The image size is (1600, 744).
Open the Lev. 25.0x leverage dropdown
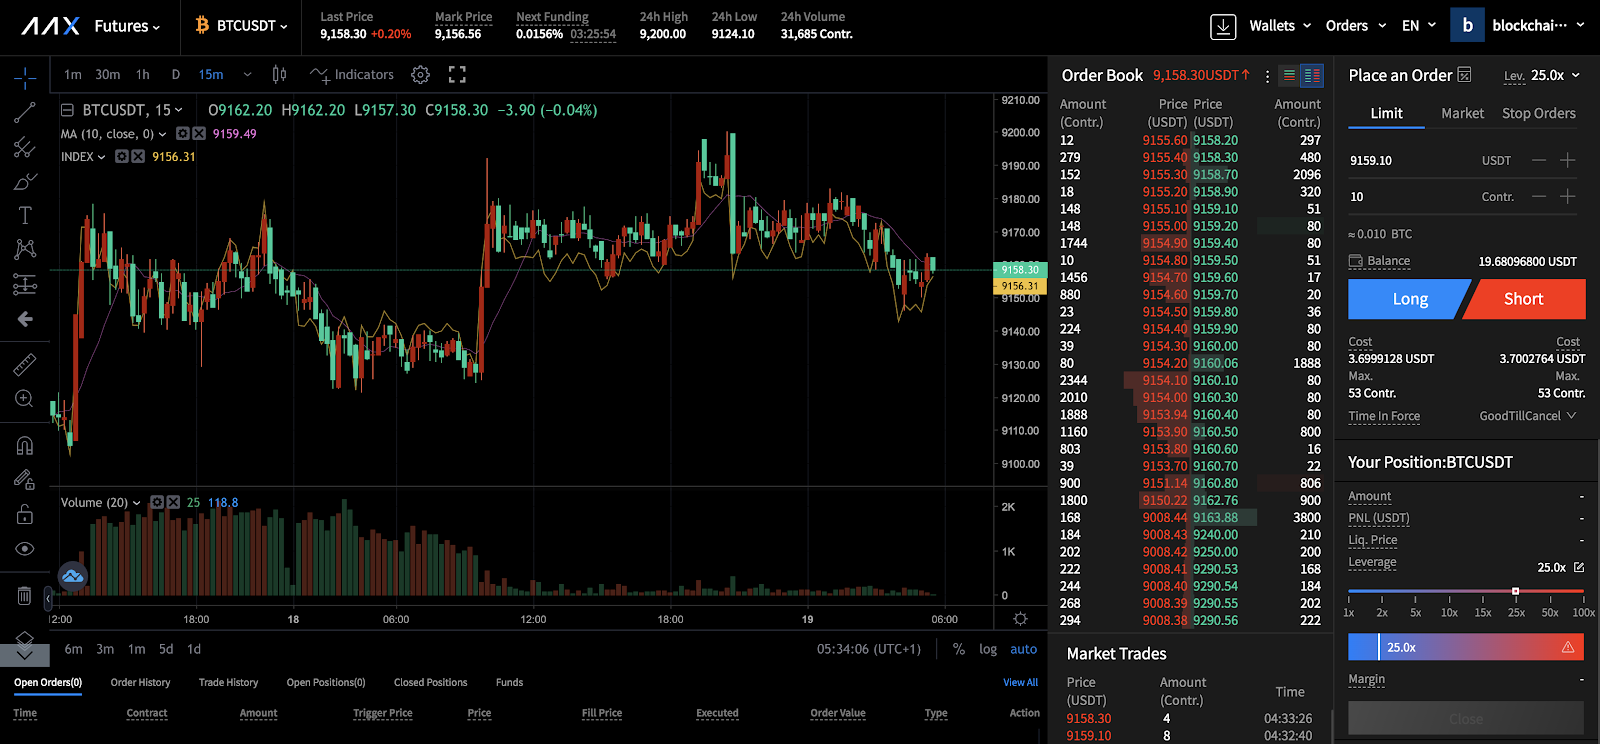1542,76
